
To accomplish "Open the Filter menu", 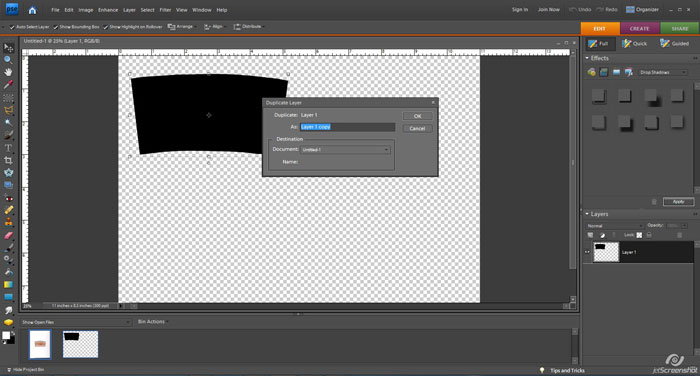I will (x=165, y=10).
